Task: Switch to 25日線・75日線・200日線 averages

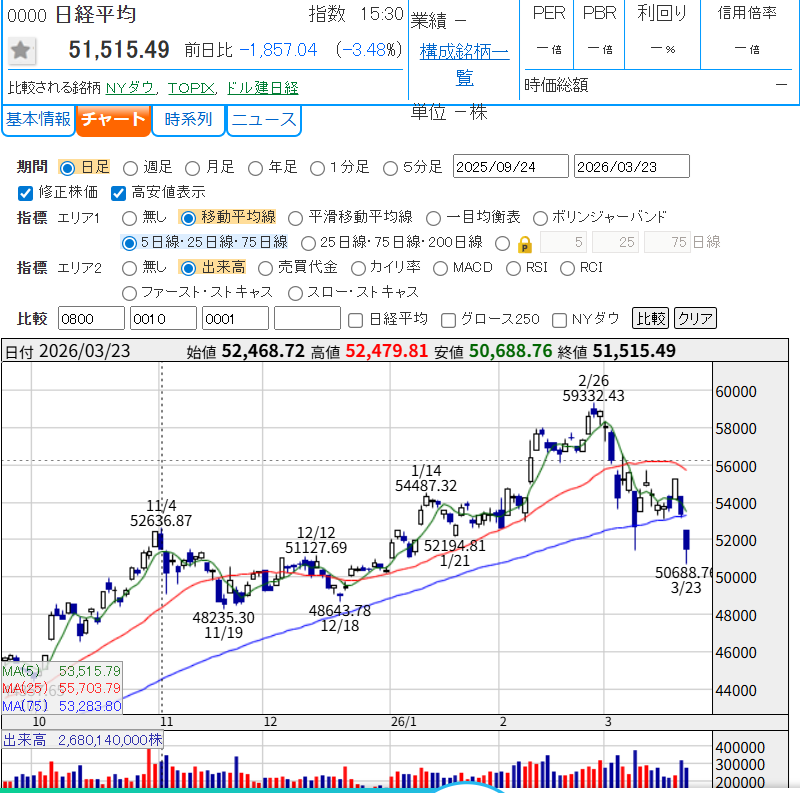Action: tap(308, 242)
